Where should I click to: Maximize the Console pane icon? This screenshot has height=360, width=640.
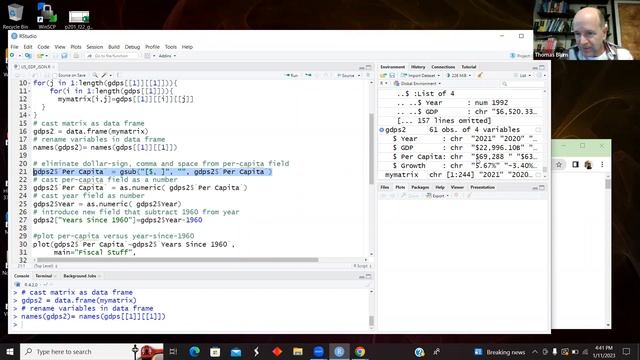coord(369,276)
